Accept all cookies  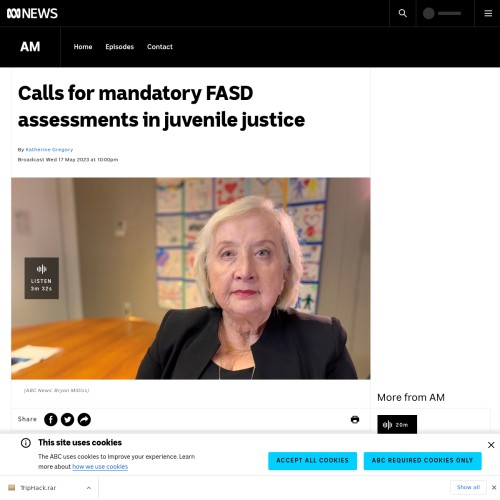point(312,461)
